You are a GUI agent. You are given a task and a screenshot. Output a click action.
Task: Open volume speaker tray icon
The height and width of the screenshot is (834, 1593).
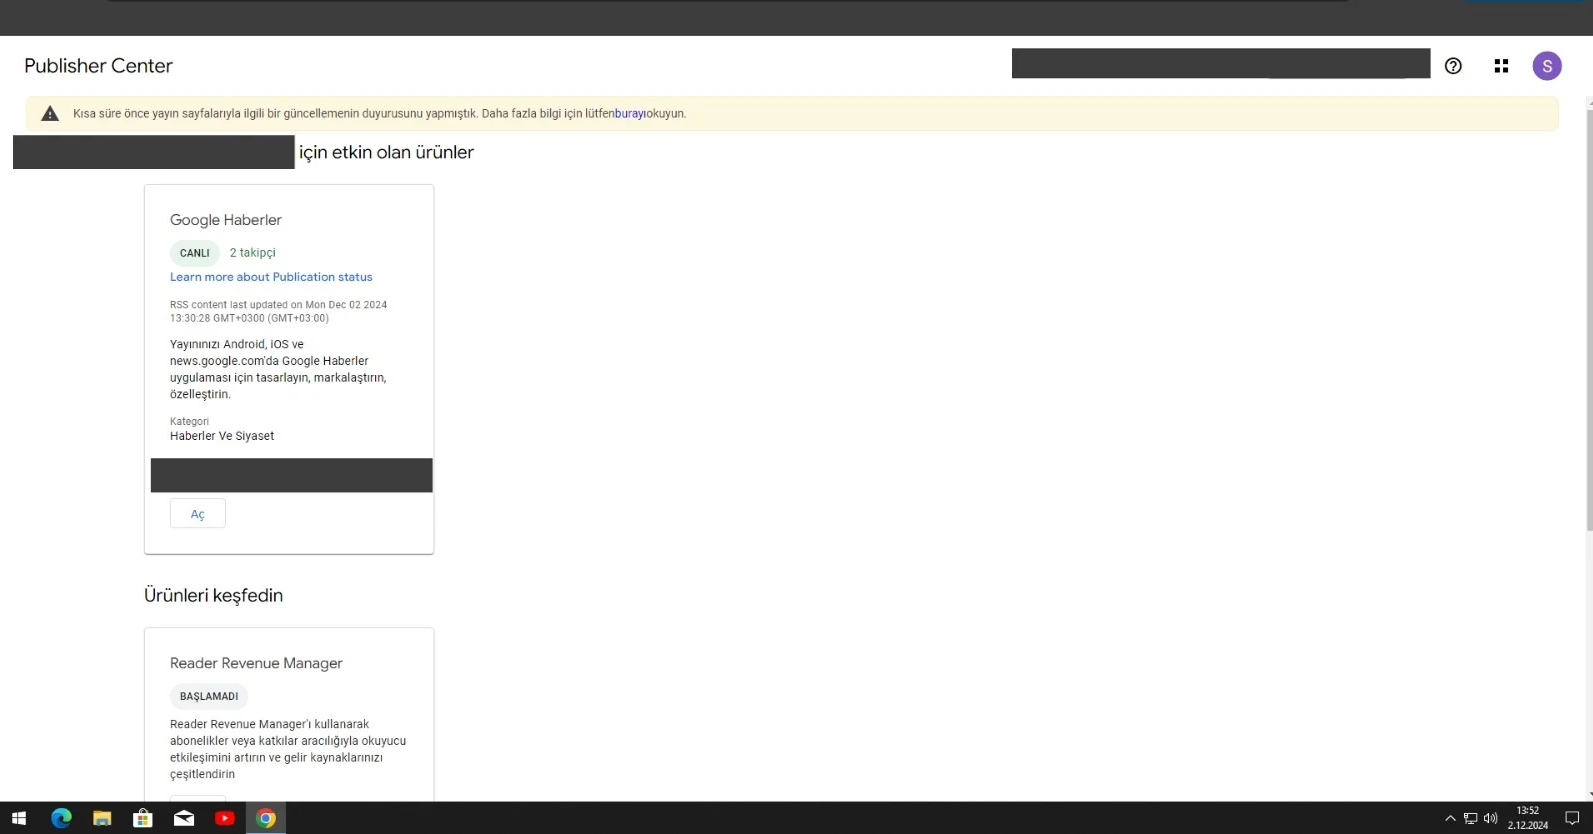coord(1490,818)
